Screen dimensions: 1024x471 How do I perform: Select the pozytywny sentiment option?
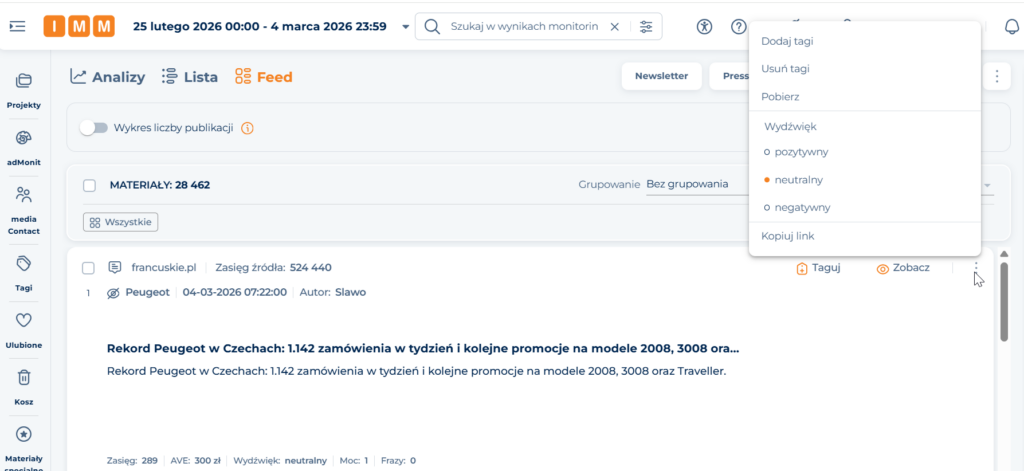pos(795,152)
